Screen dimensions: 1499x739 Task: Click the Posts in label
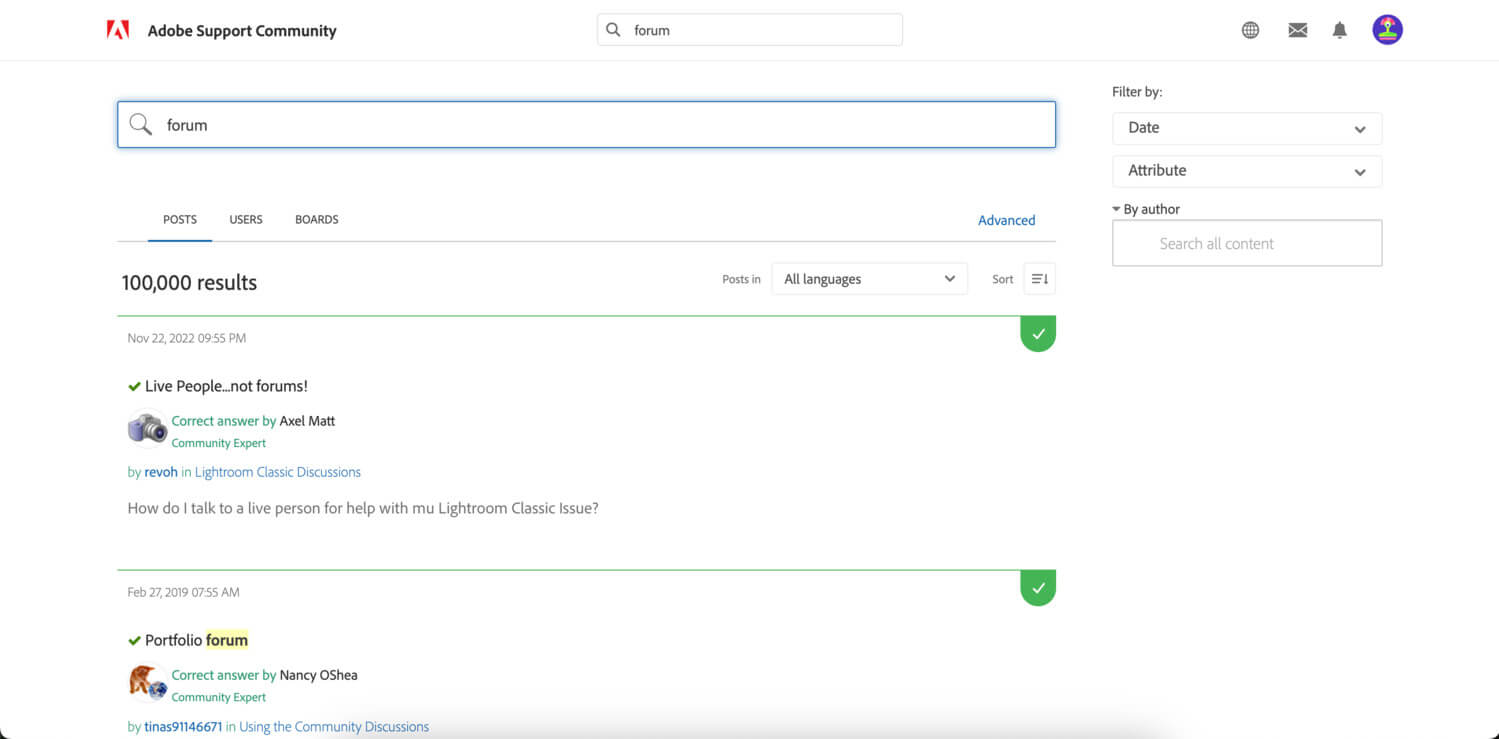pyautogui.click(x=741, y=279)
